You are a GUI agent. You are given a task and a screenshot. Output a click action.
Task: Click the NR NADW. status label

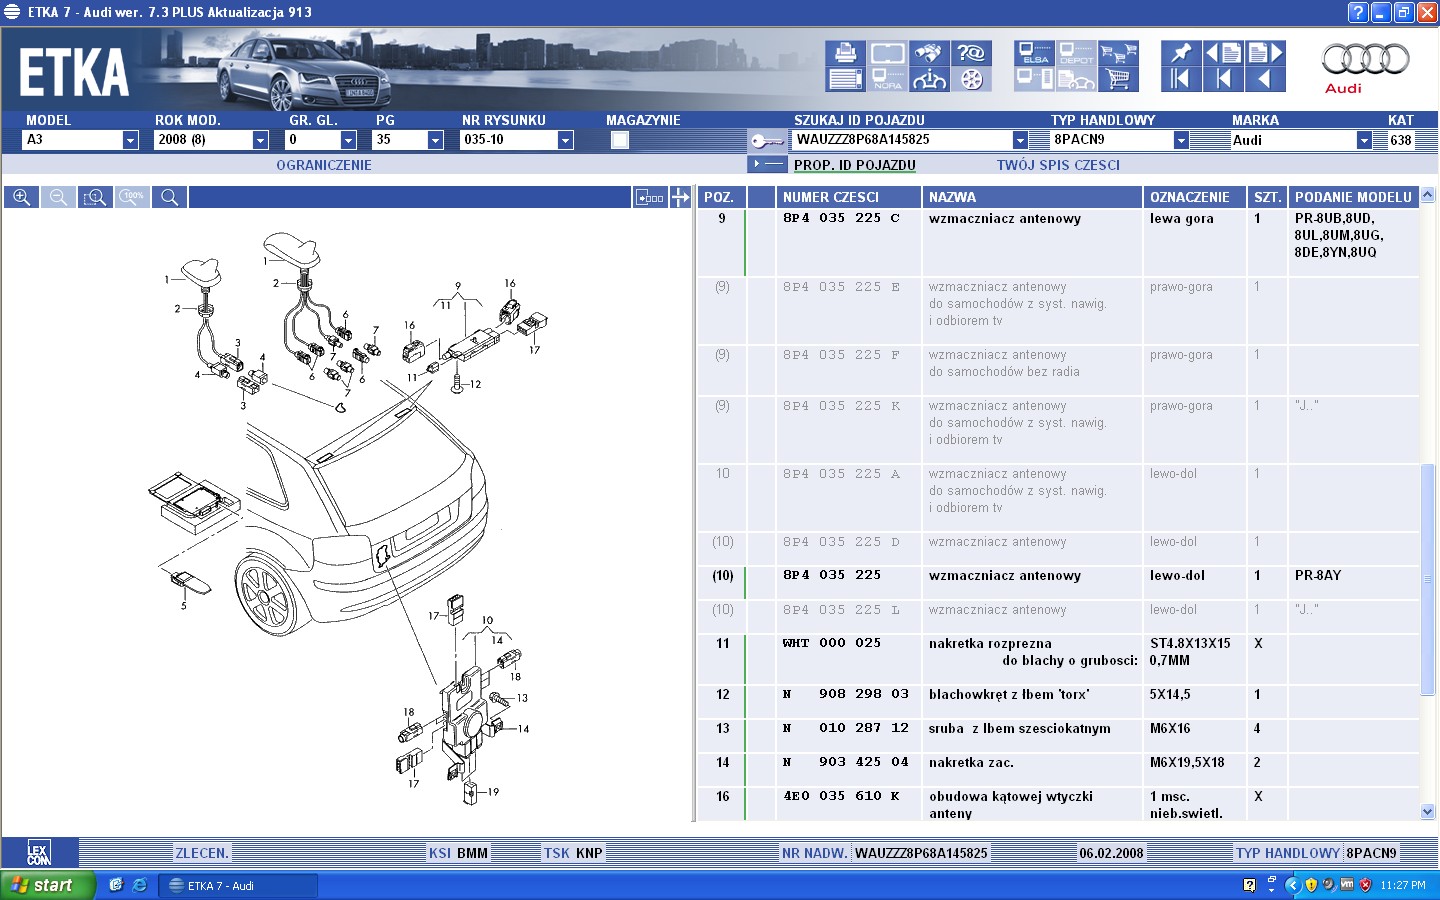coord(815,853)
